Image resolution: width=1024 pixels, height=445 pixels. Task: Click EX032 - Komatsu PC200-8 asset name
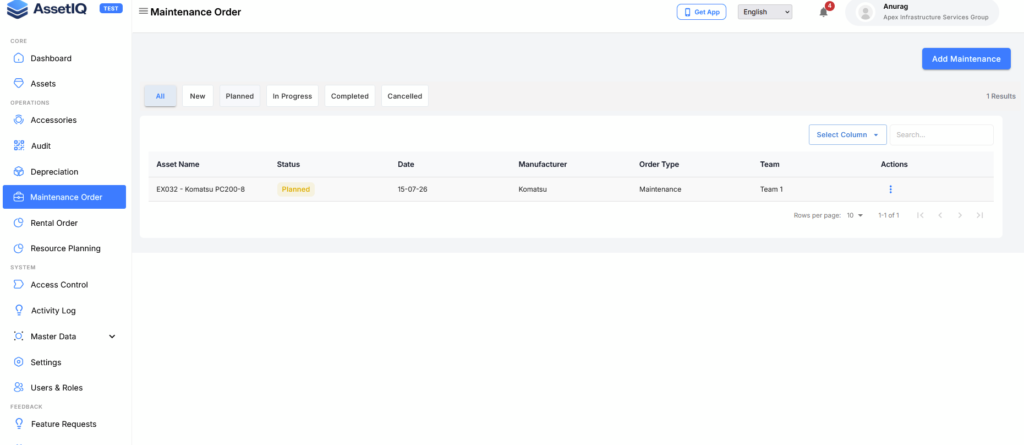[200, 190]
